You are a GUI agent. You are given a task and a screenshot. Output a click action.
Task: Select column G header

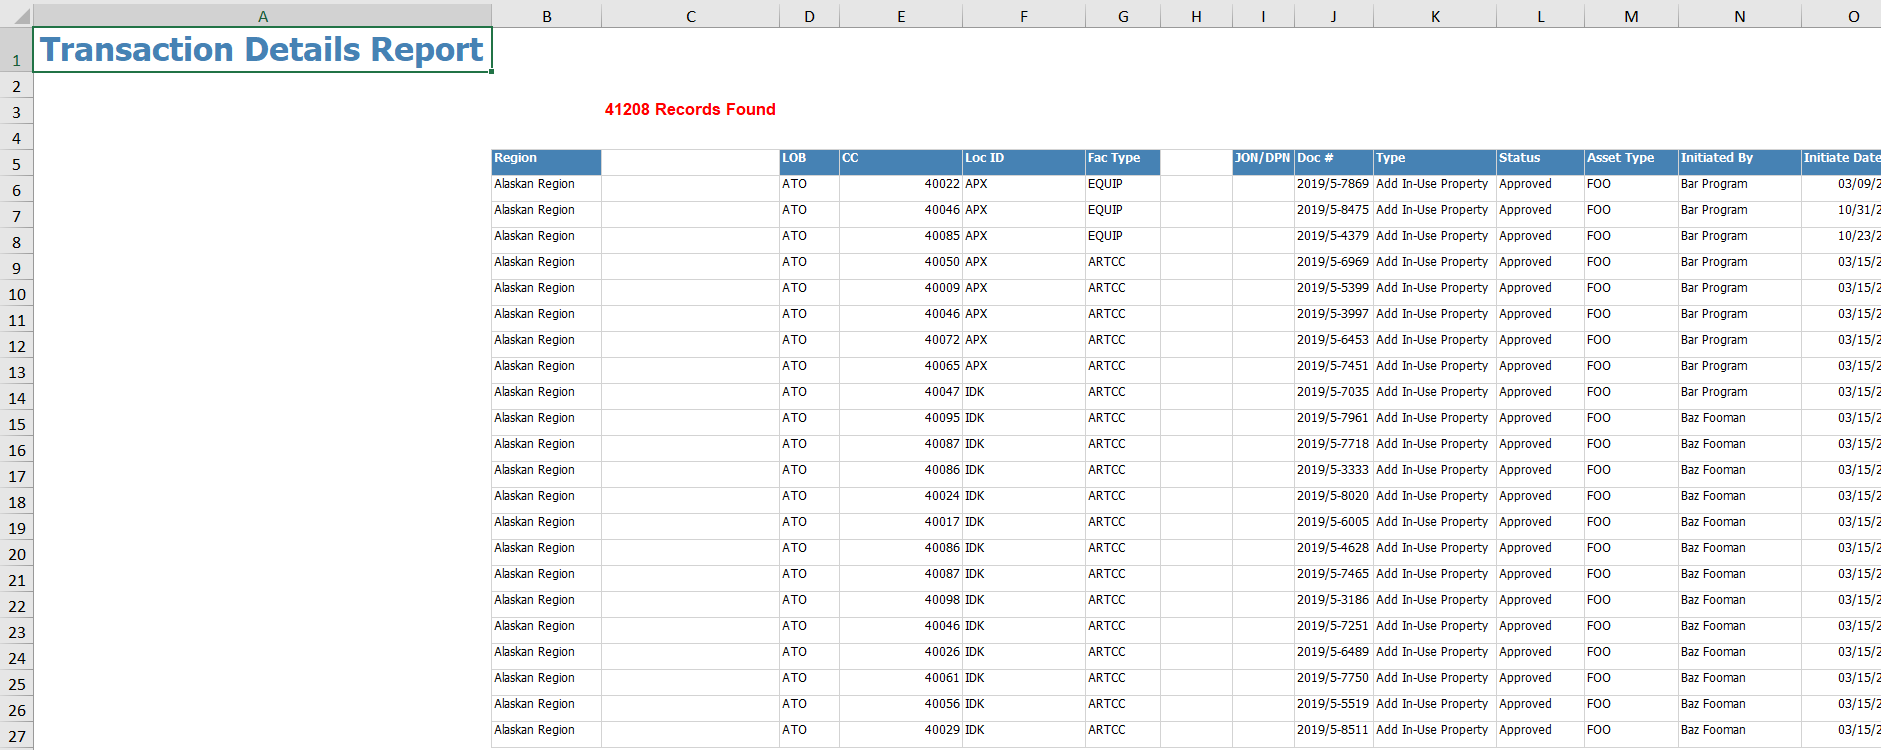1123,16
